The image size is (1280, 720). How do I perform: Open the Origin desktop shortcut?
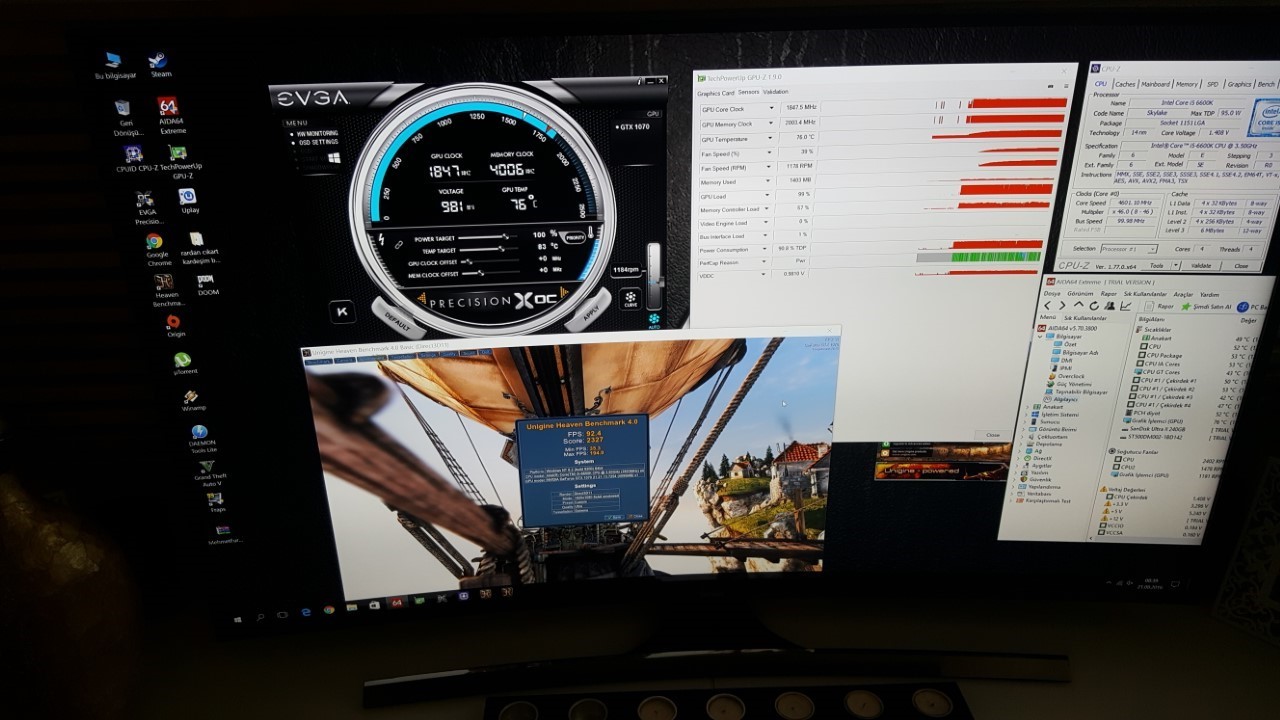pos(175,326)
